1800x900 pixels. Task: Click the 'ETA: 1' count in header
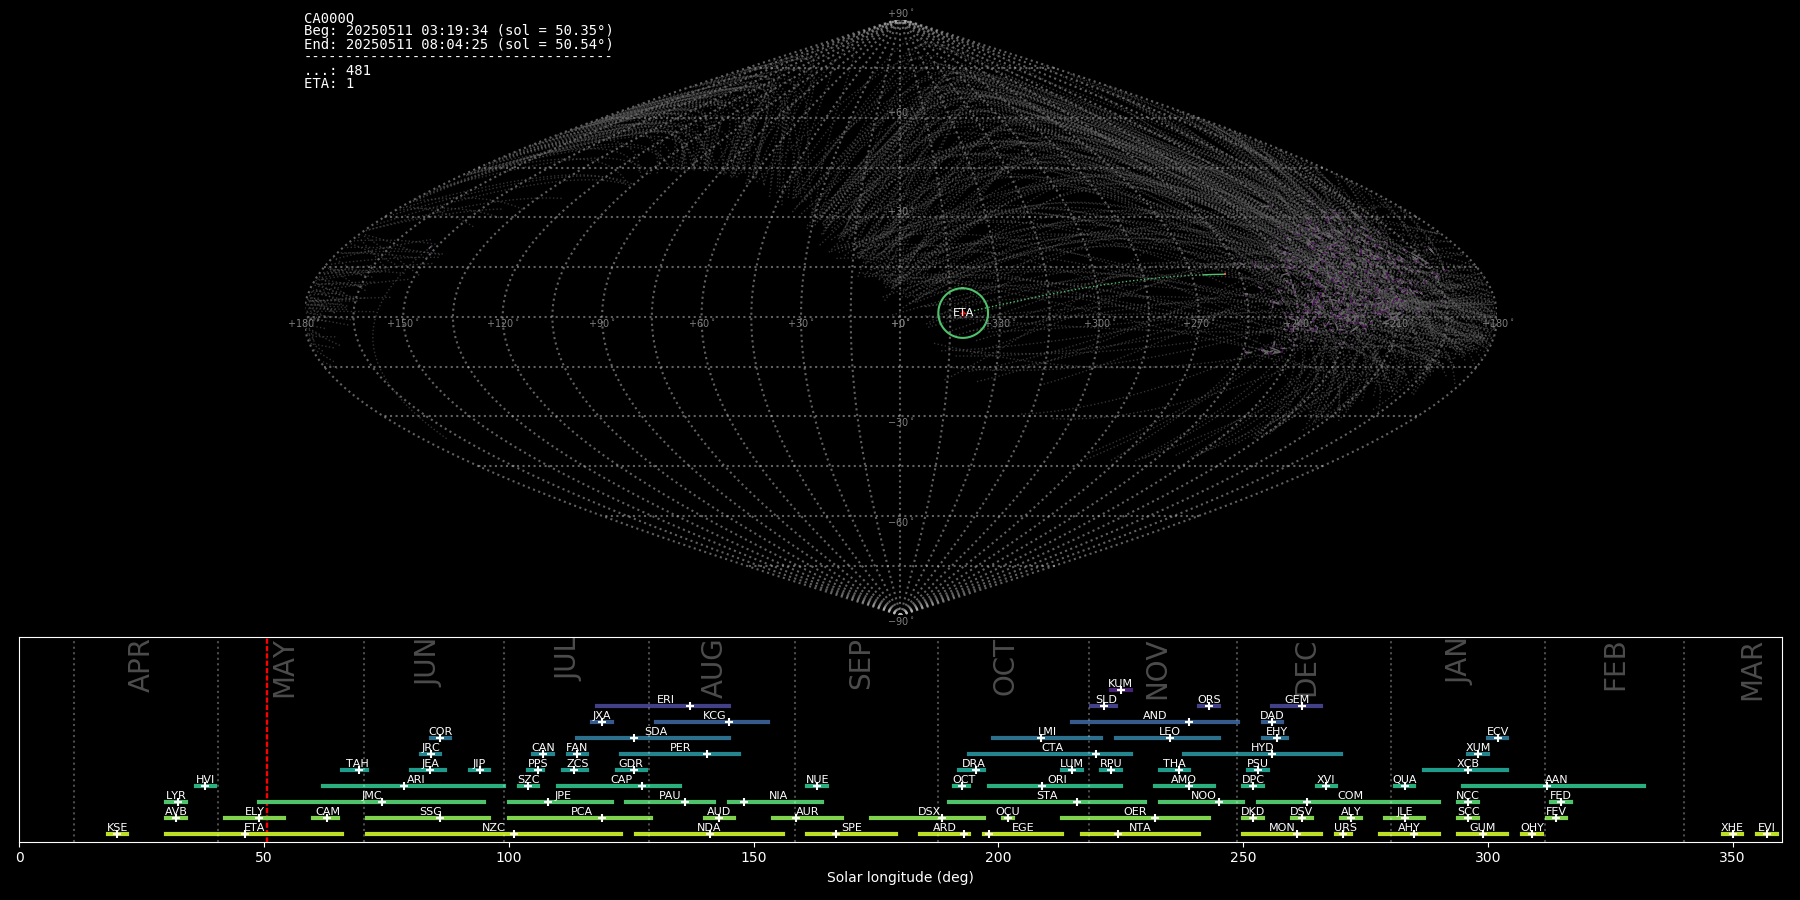(329, 83)
